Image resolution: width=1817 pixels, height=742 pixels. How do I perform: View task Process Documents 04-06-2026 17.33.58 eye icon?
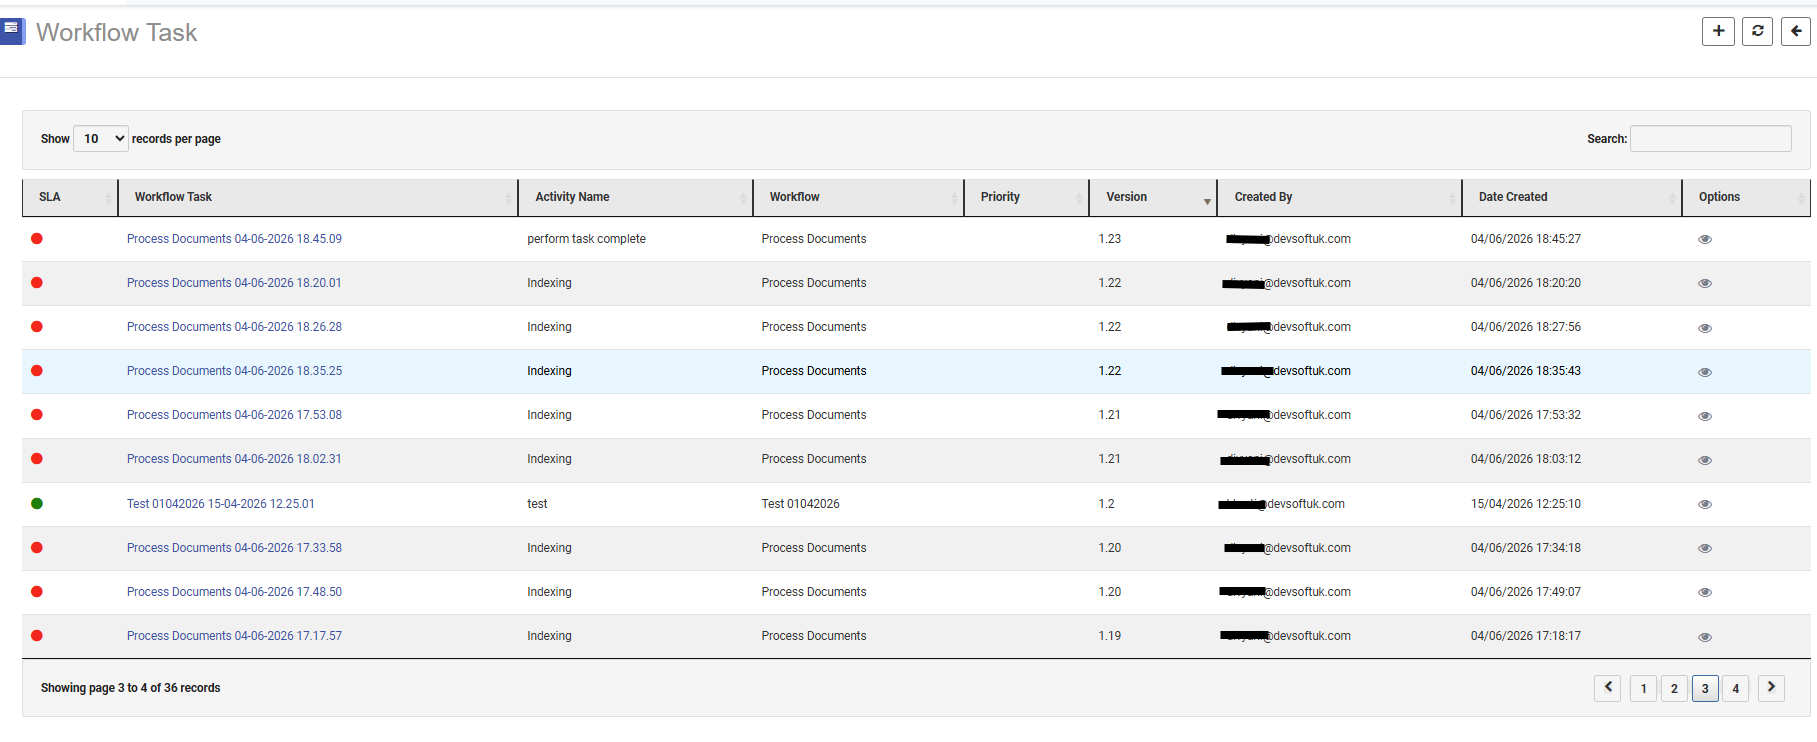(x=1705, y=548)
